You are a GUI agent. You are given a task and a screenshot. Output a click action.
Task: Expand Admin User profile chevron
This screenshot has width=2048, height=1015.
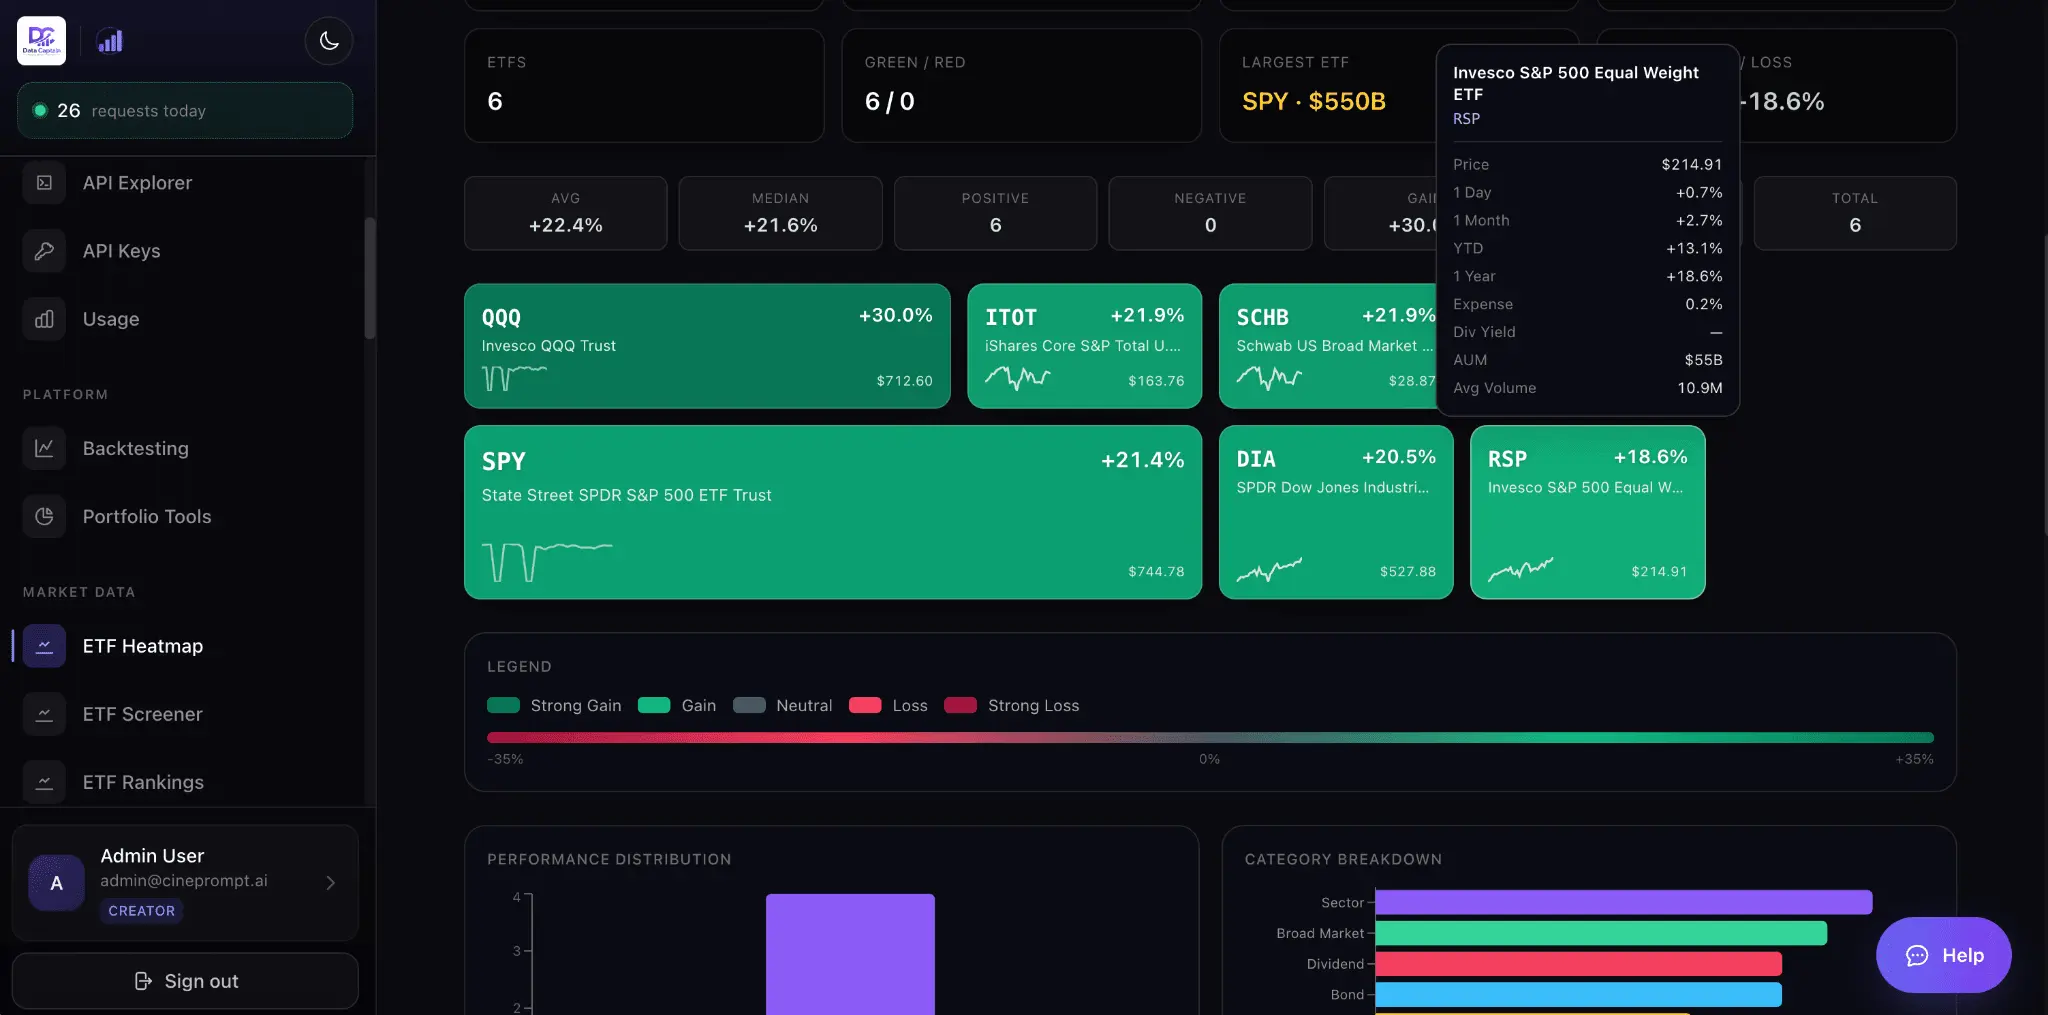tap(330, 883)
